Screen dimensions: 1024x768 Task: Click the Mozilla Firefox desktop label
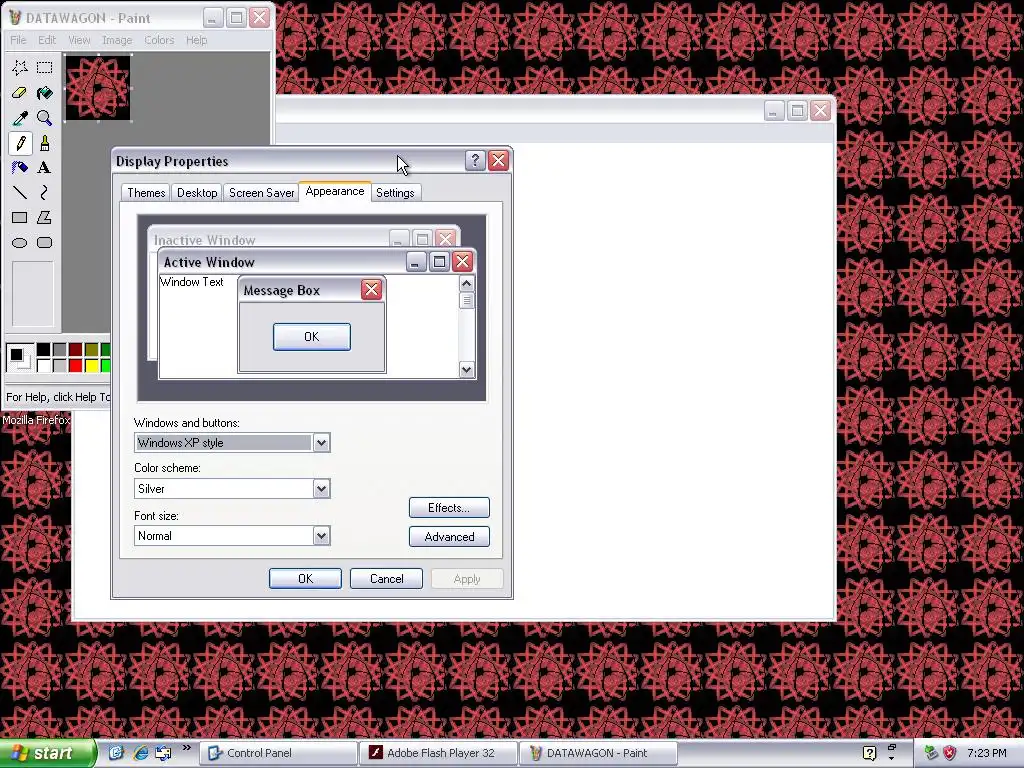click(35, 420)
